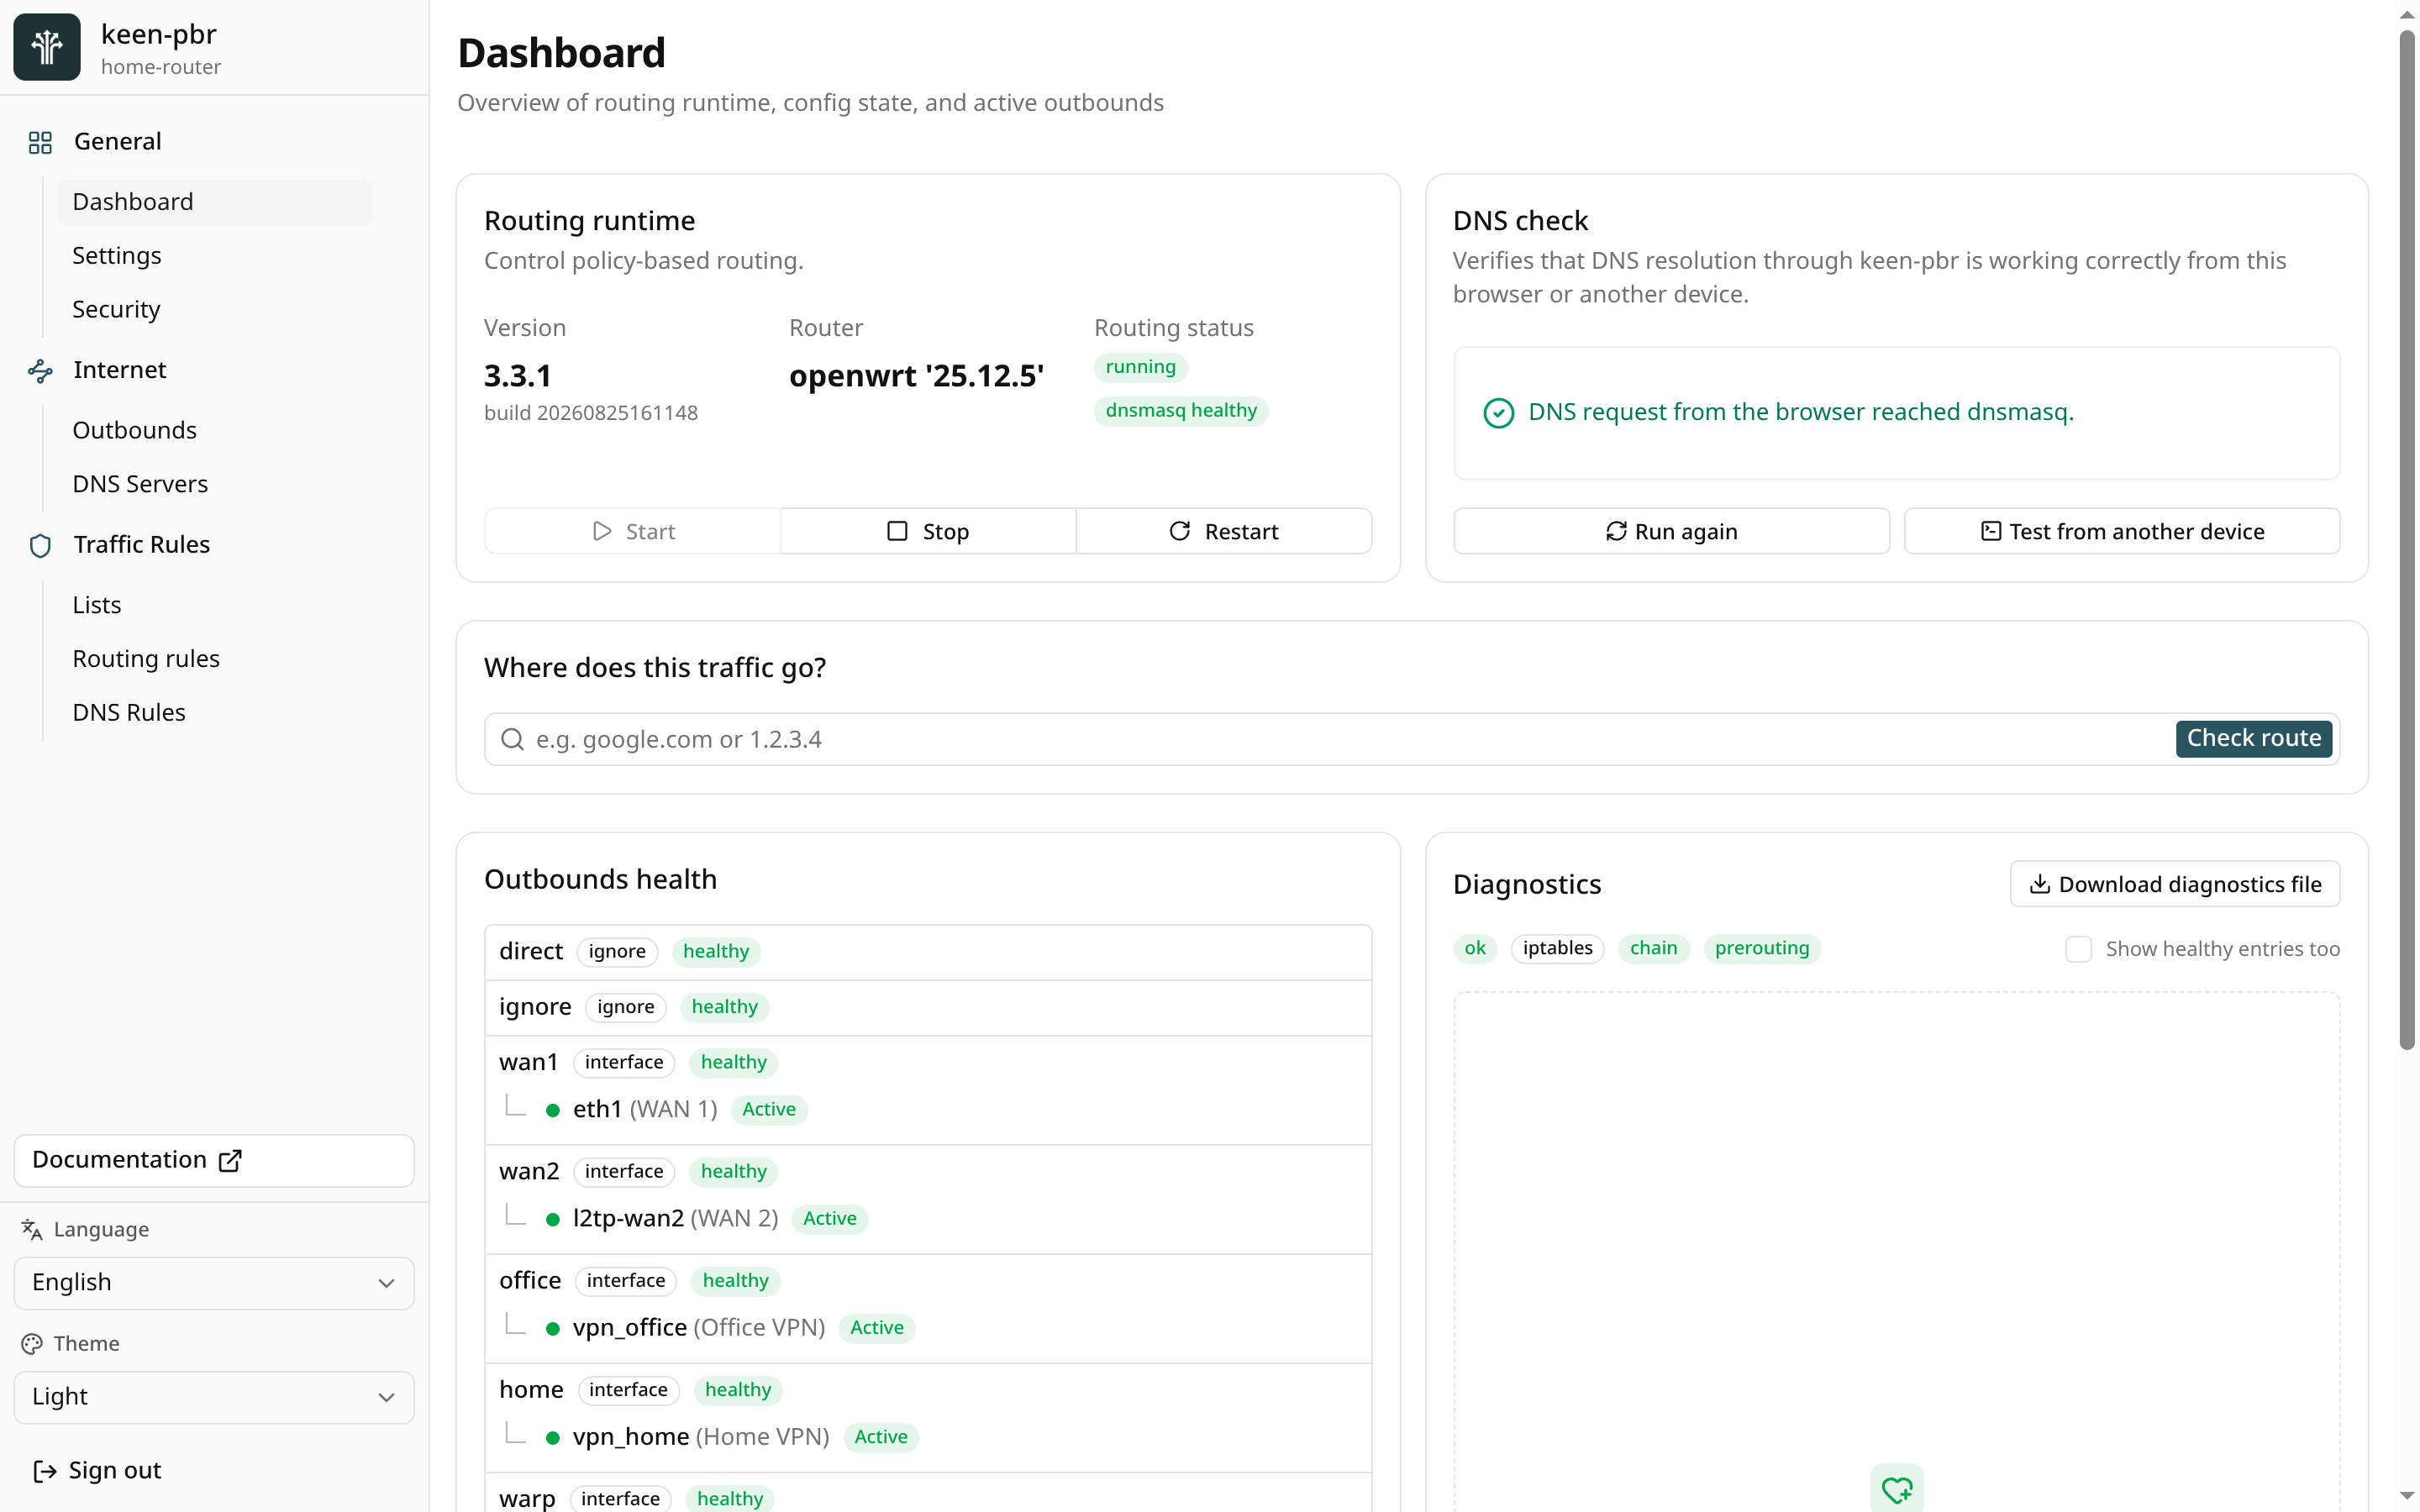Click the General section grid icon

pyautogui.click(x=40, y=142)
